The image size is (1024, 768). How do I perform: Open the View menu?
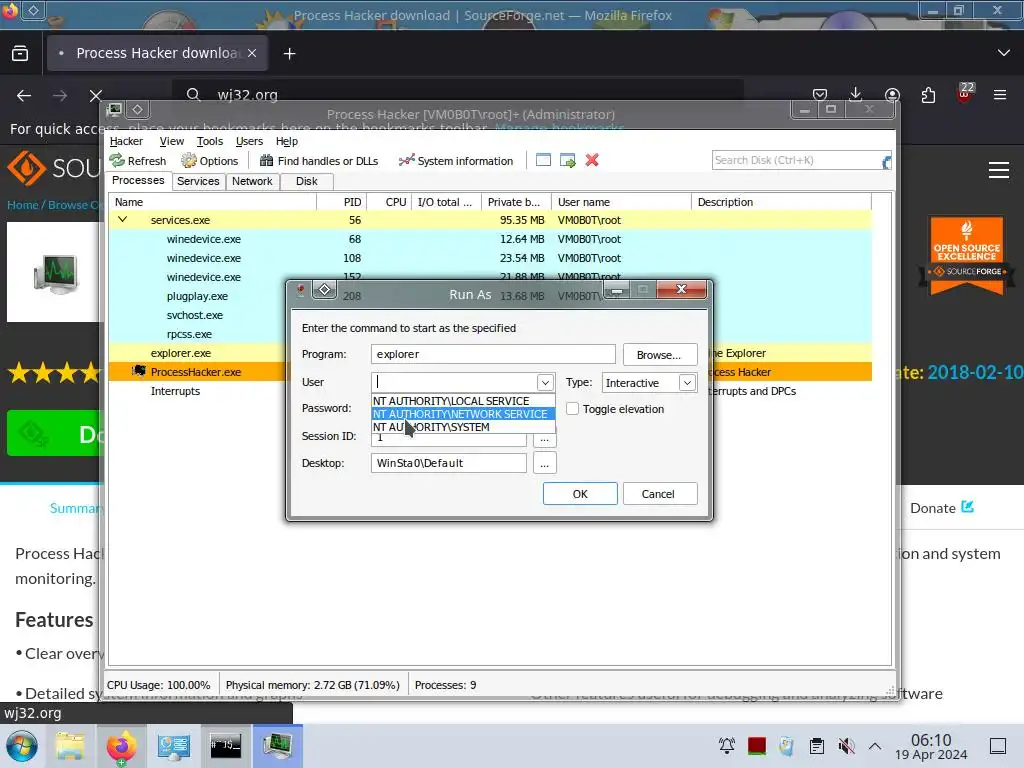pyautogui.click(x=172, y=141)
